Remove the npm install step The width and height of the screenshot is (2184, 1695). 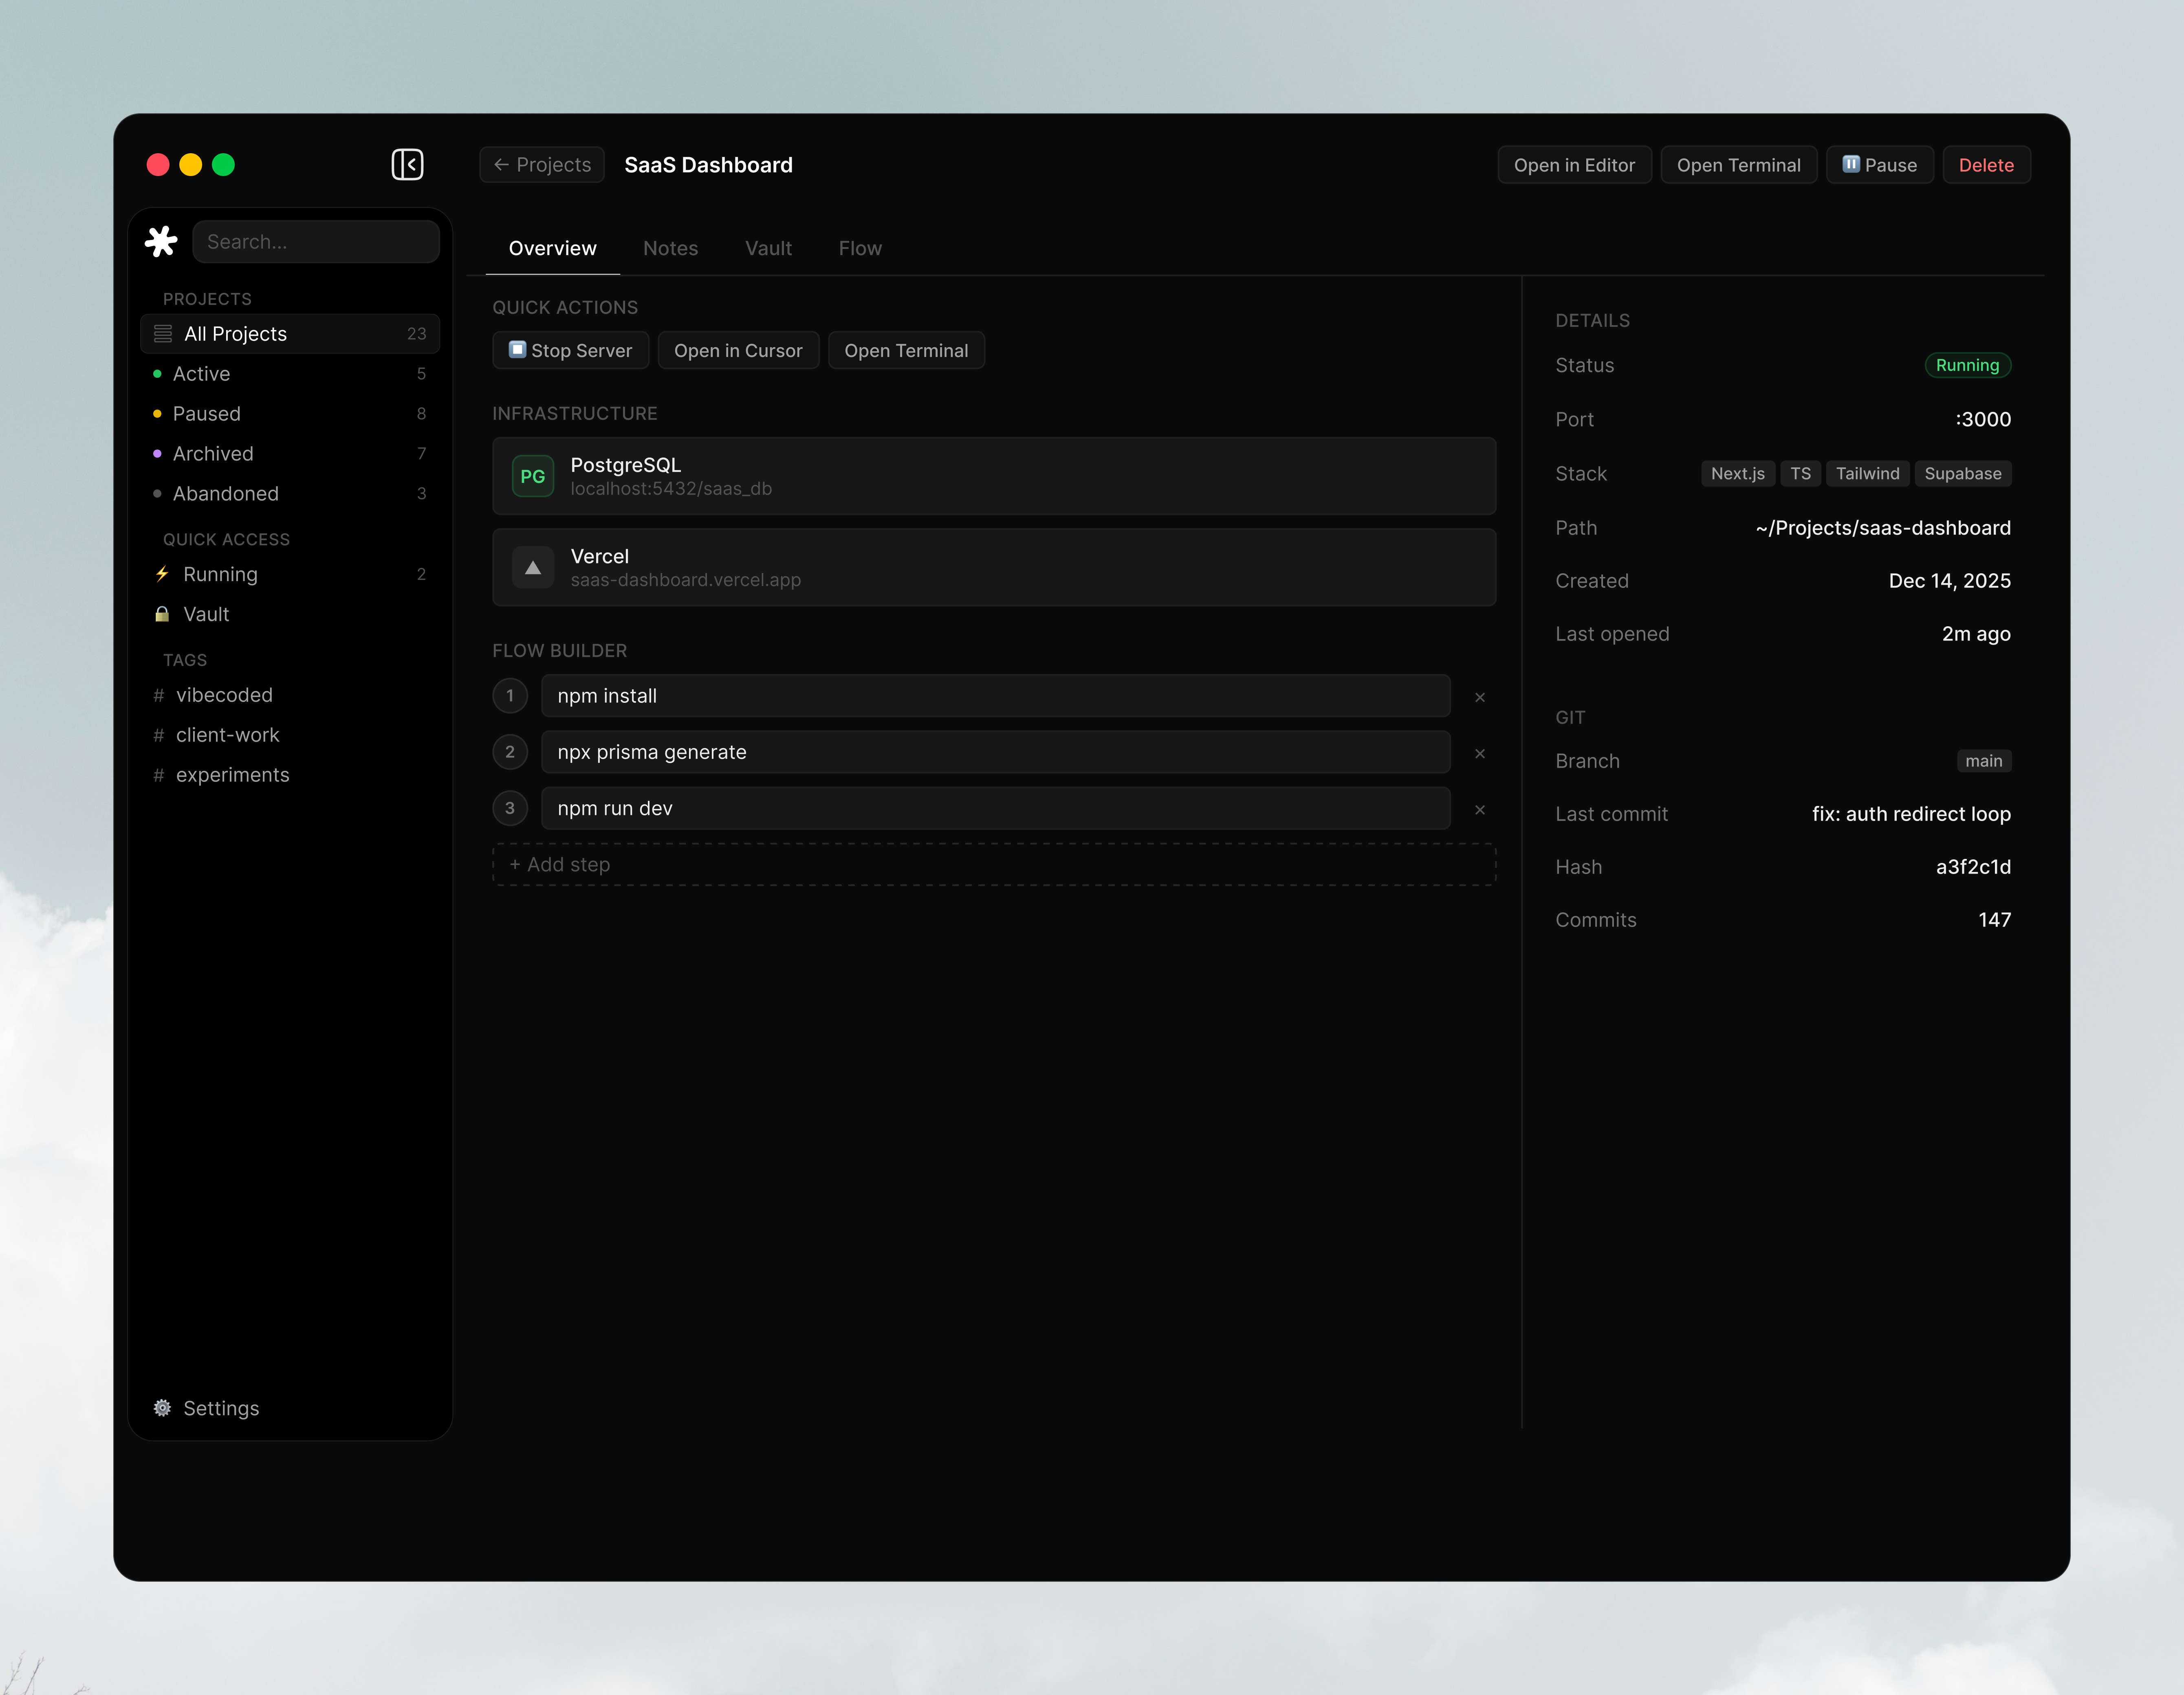click(1480, 697)
